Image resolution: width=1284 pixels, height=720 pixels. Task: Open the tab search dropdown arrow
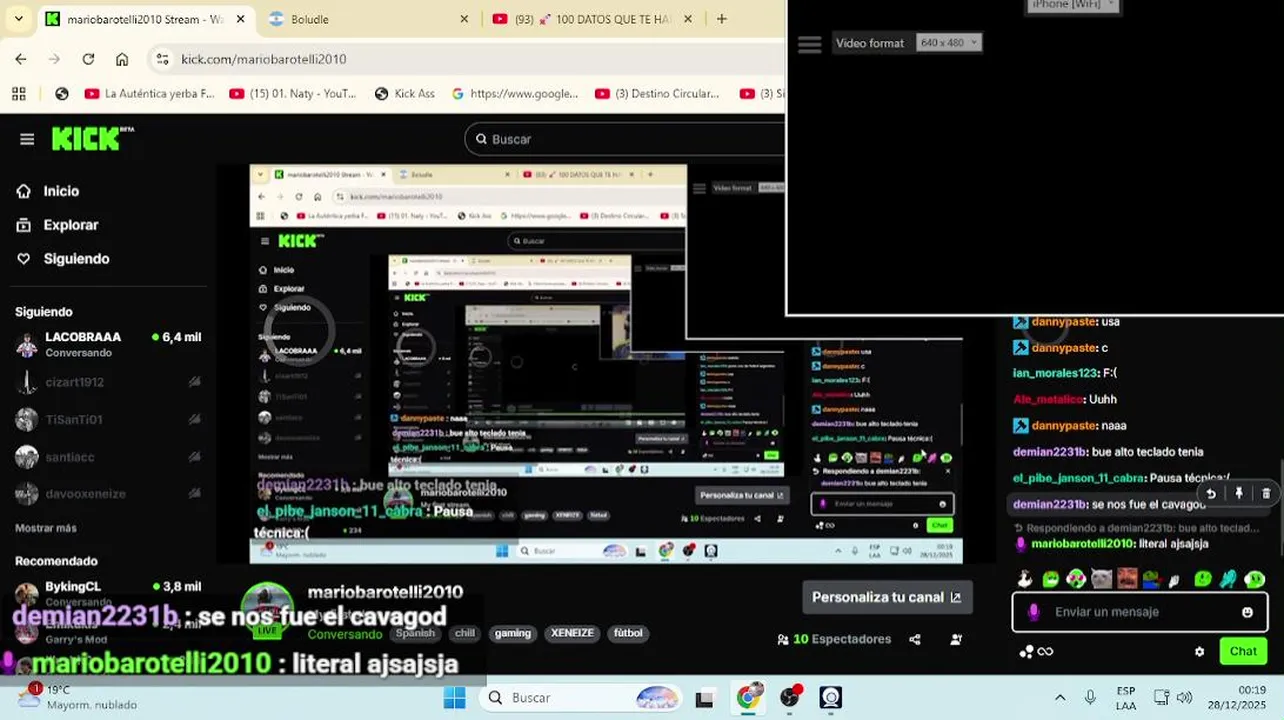18,19
